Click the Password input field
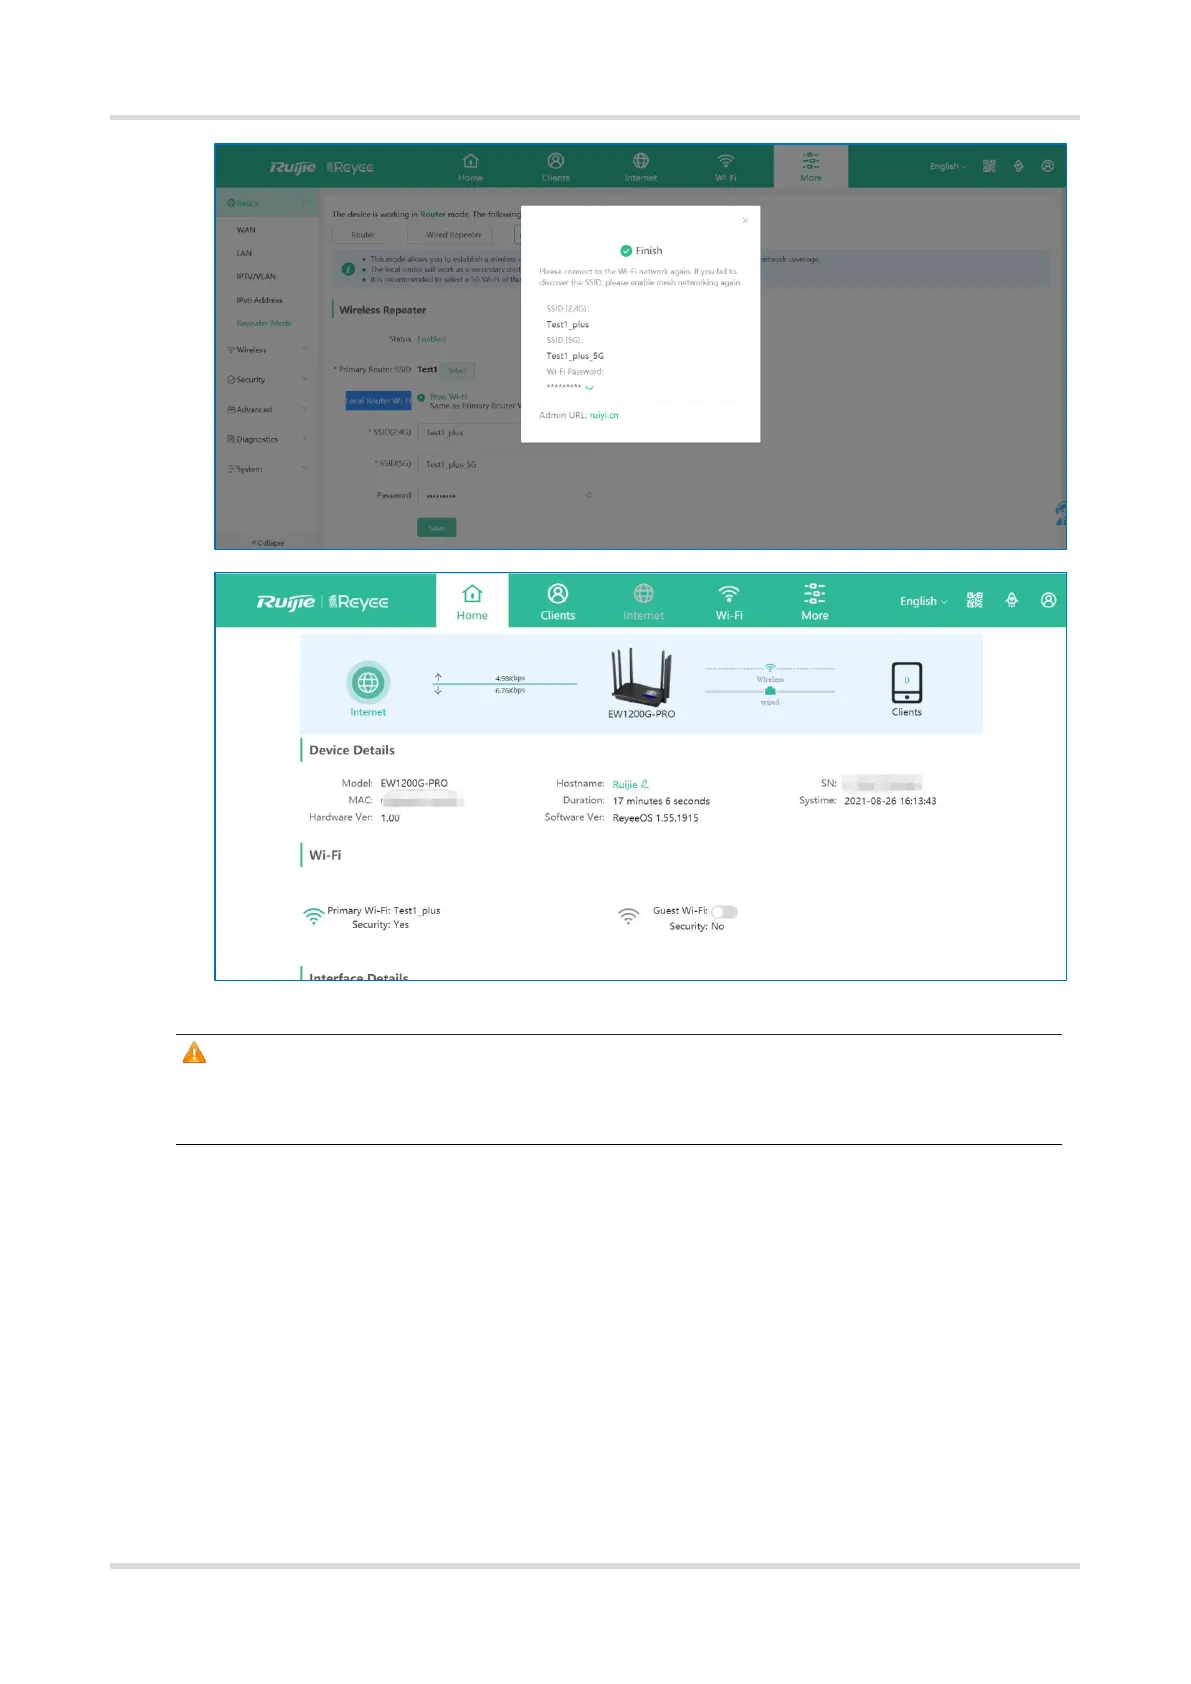The height and width of the screenshot is (1684, 1191). (505, 495)
